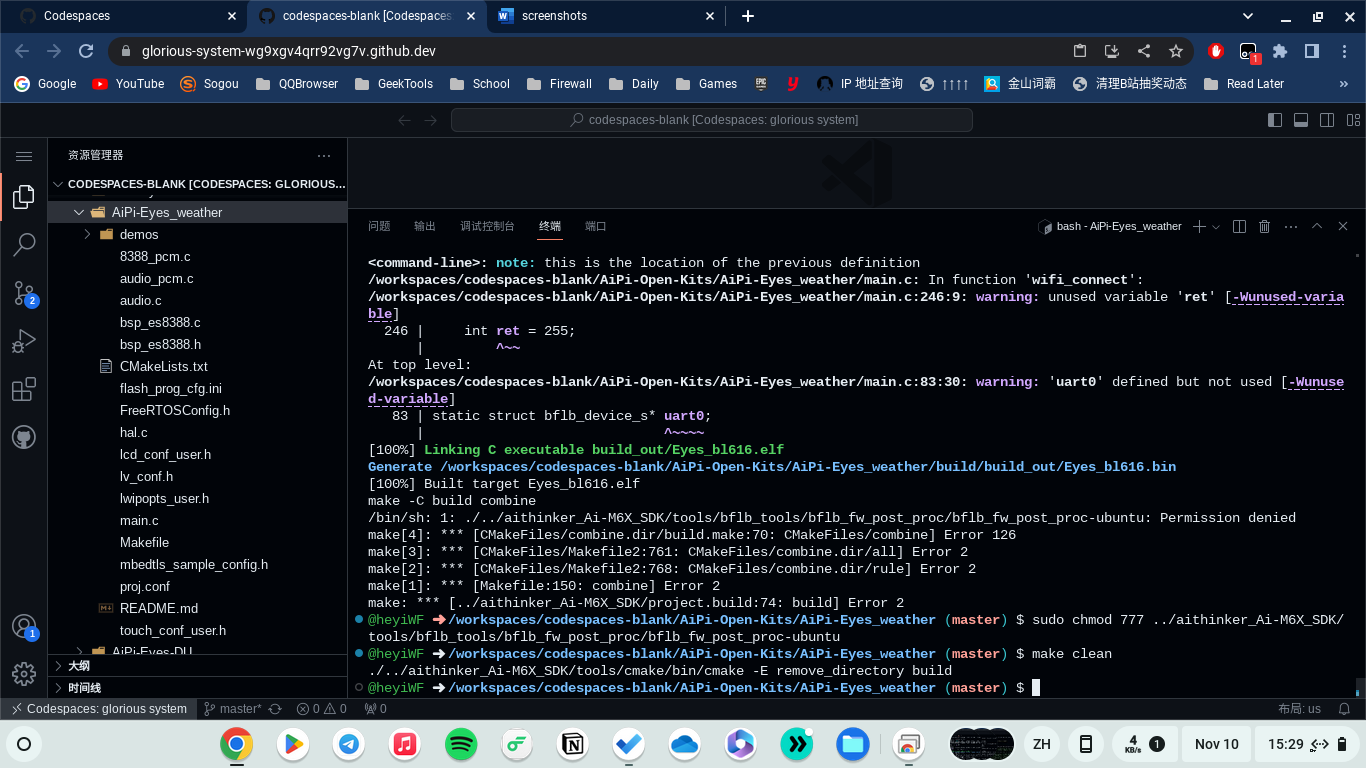
Task: Click the new terminal plus icon
Action: click(x=1199, y=227)
